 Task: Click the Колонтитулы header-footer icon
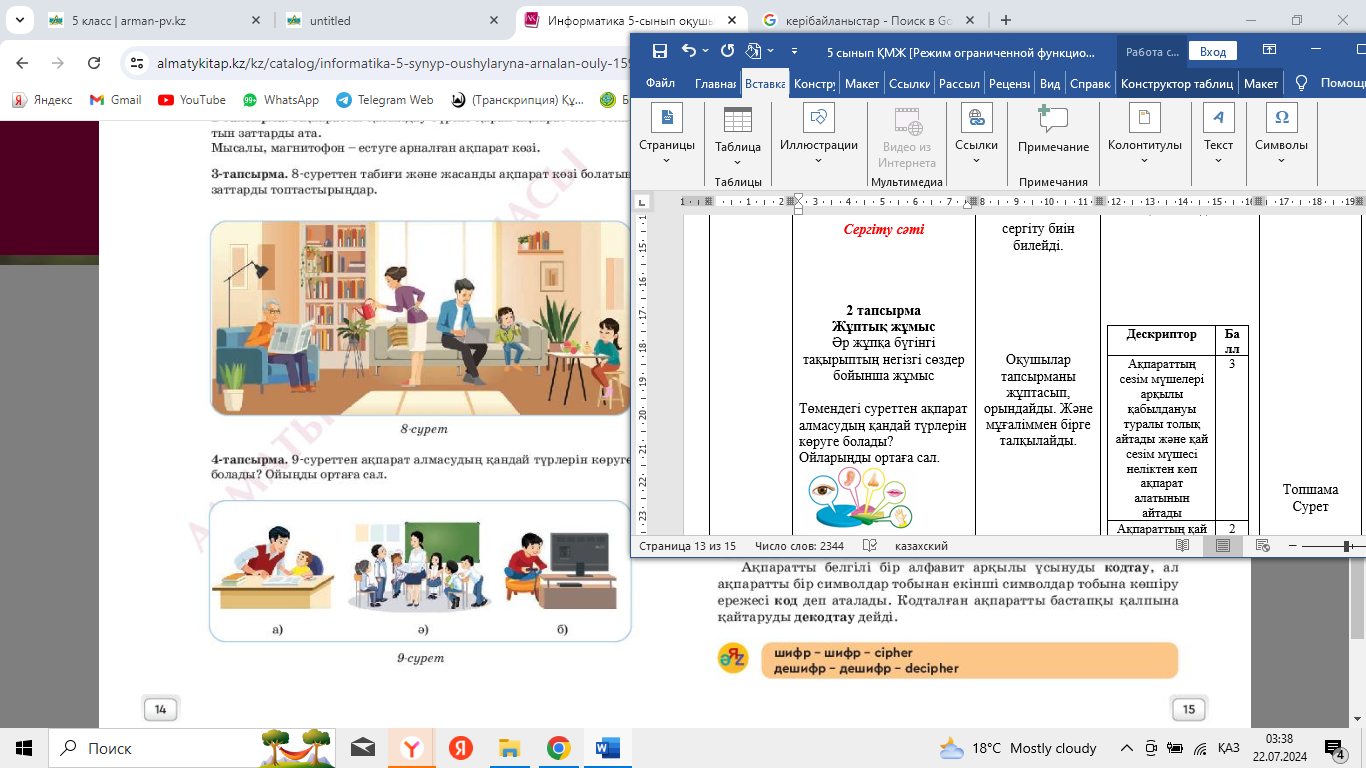click(x=1144, y=118)
